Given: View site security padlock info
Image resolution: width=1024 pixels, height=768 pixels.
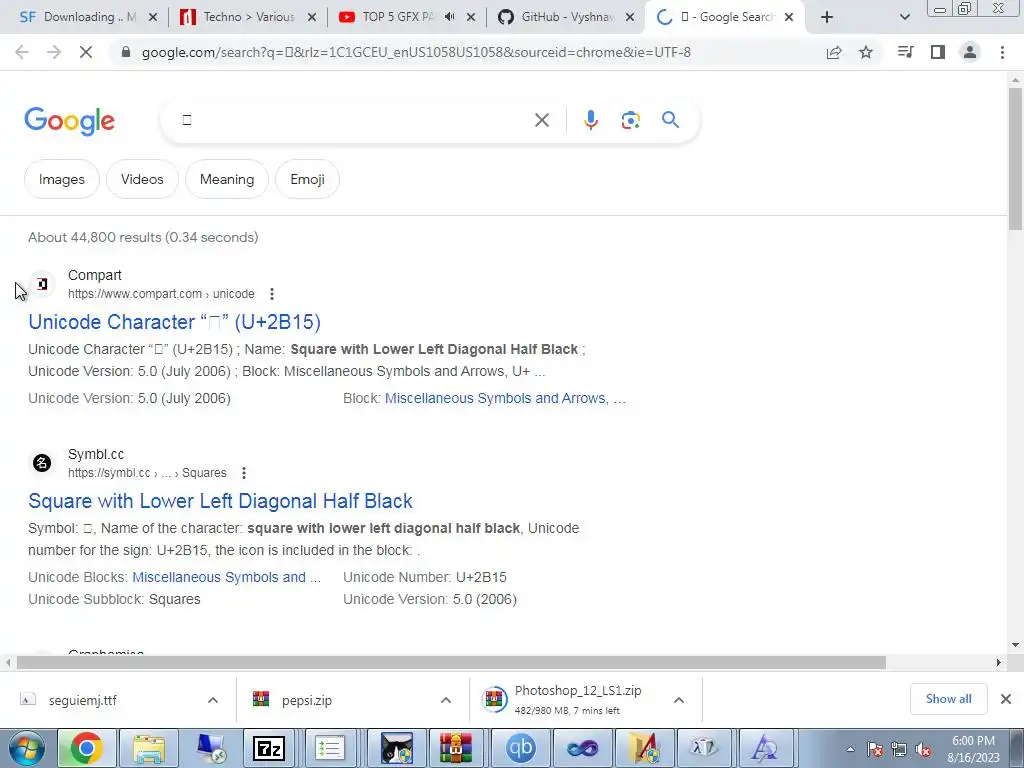Looking at the screenshot, I should click(x=127, y=52).
